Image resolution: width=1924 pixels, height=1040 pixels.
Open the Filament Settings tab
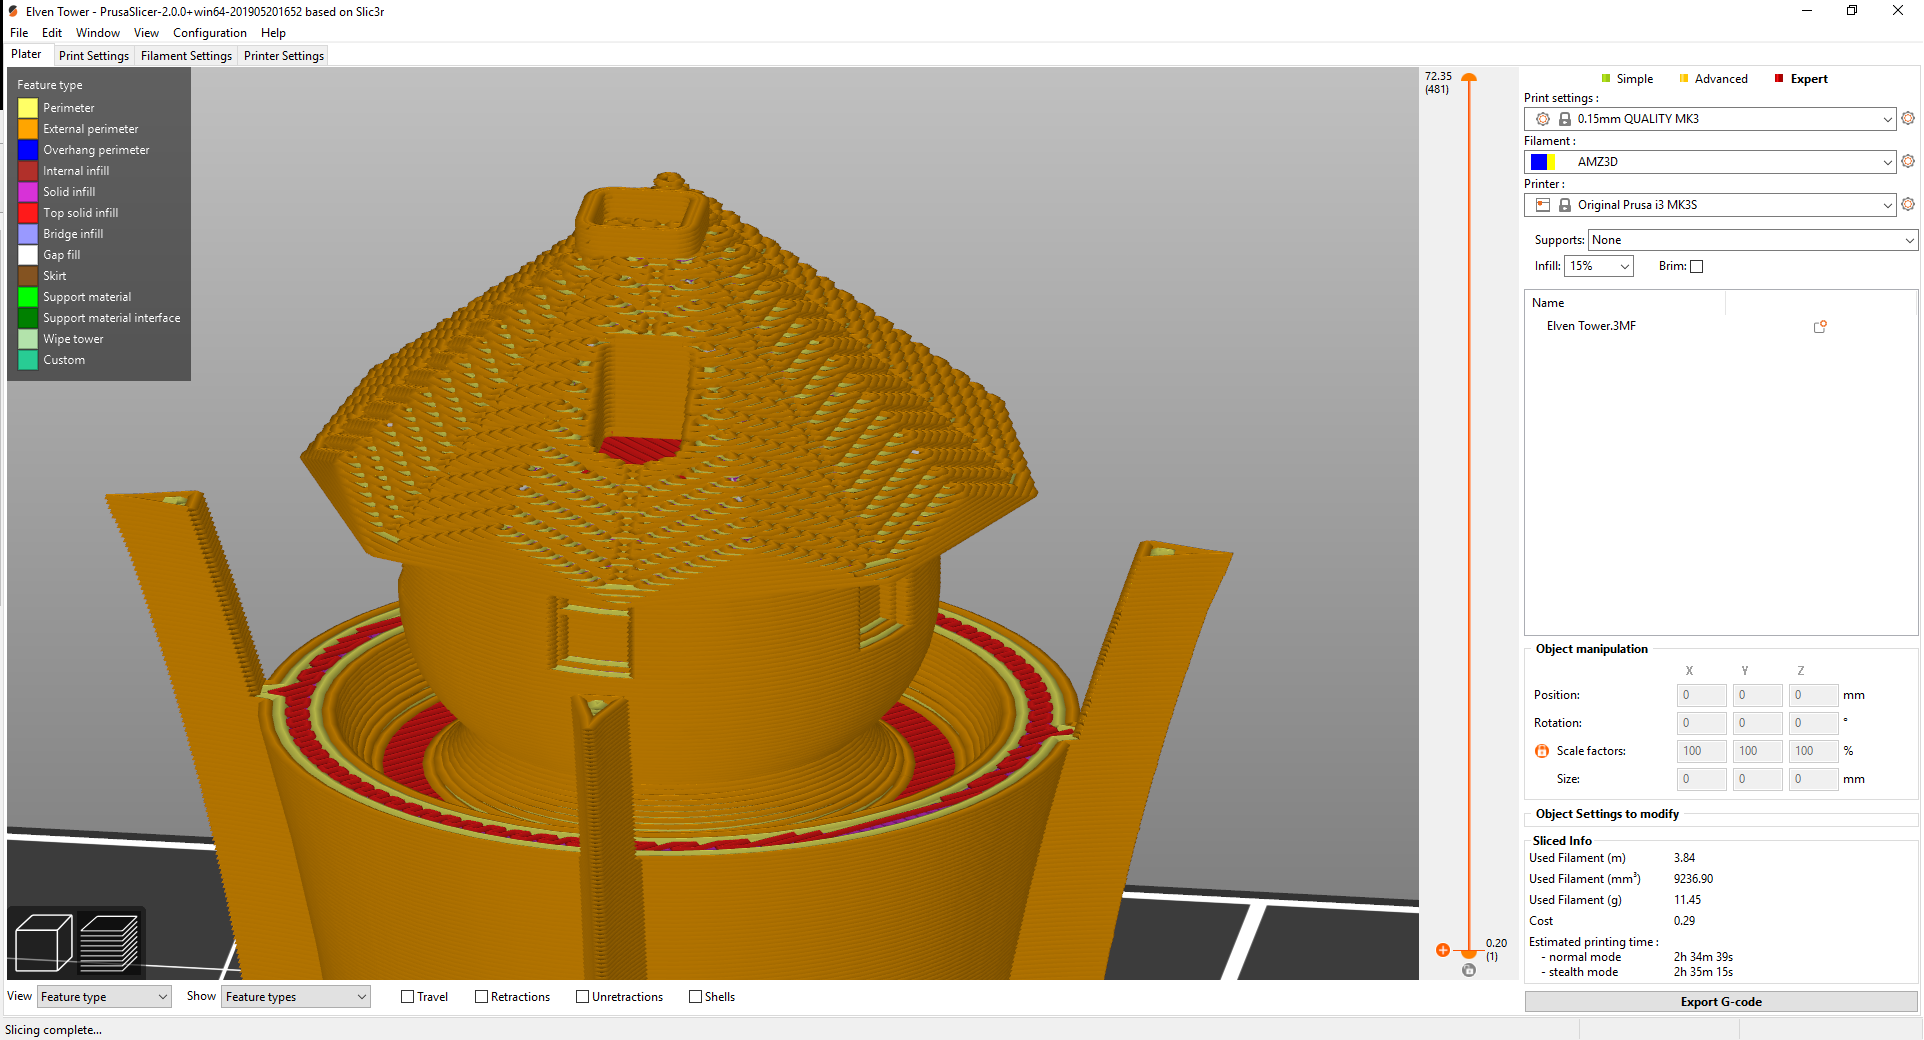[186, 56]
